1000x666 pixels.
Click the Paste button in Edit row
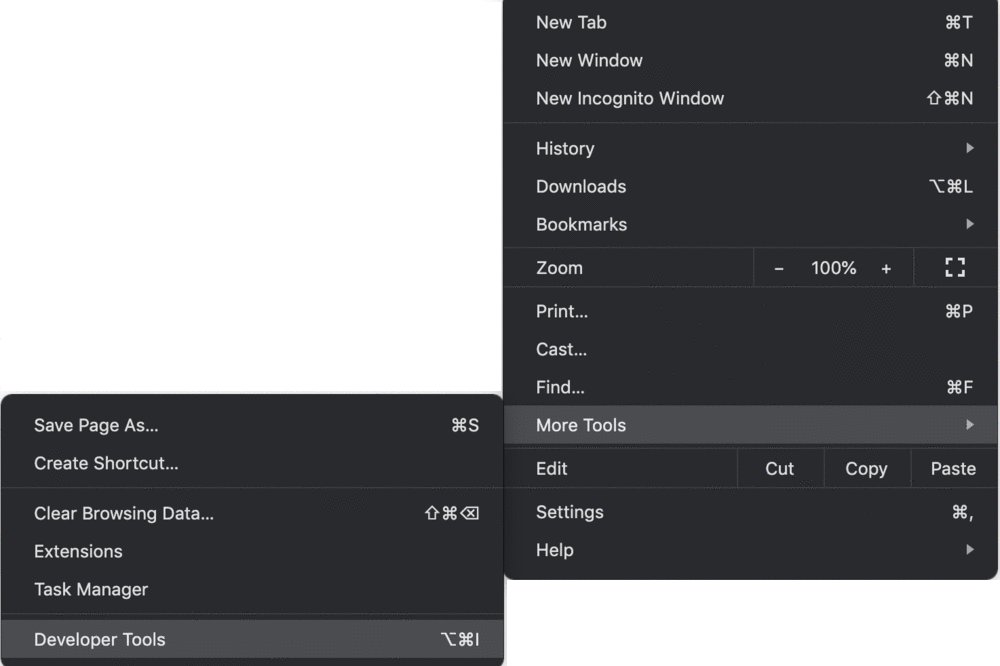point(953,468)
